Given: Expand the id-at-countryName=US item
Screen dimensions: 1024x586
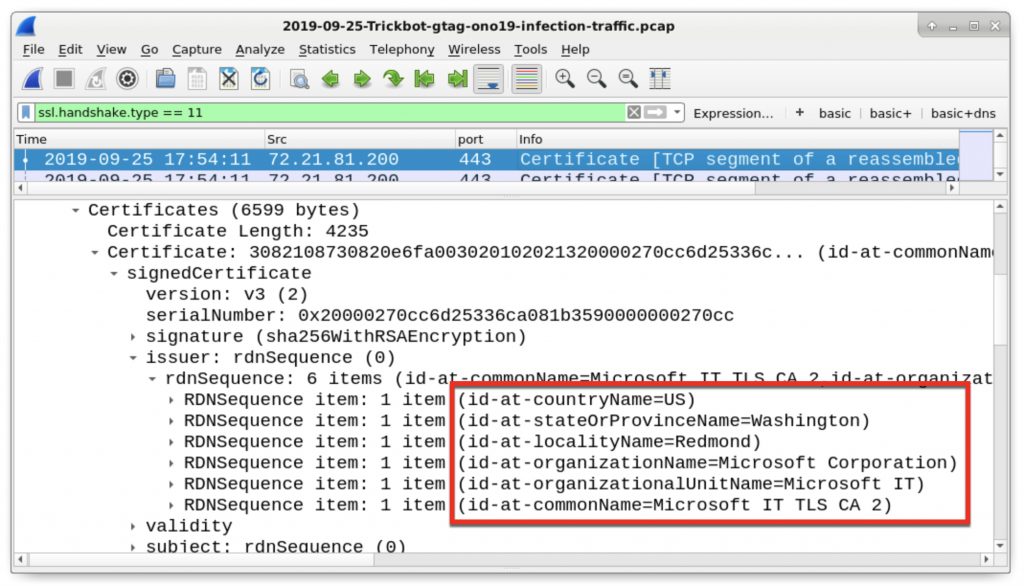Looking at the screenshot, I should tap(170, 400).
